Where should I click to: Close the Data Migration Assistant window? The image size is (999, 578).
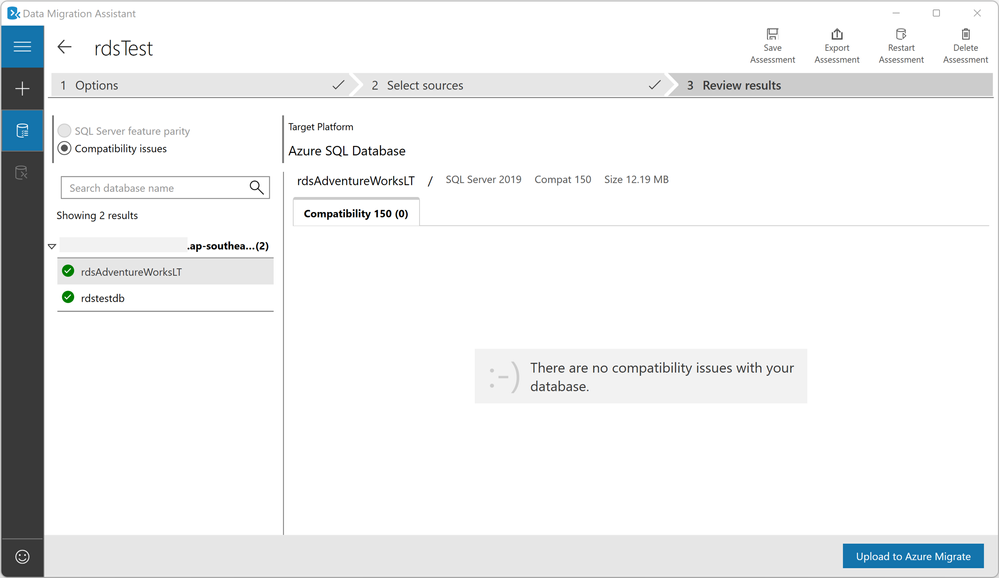click(977, 13)
